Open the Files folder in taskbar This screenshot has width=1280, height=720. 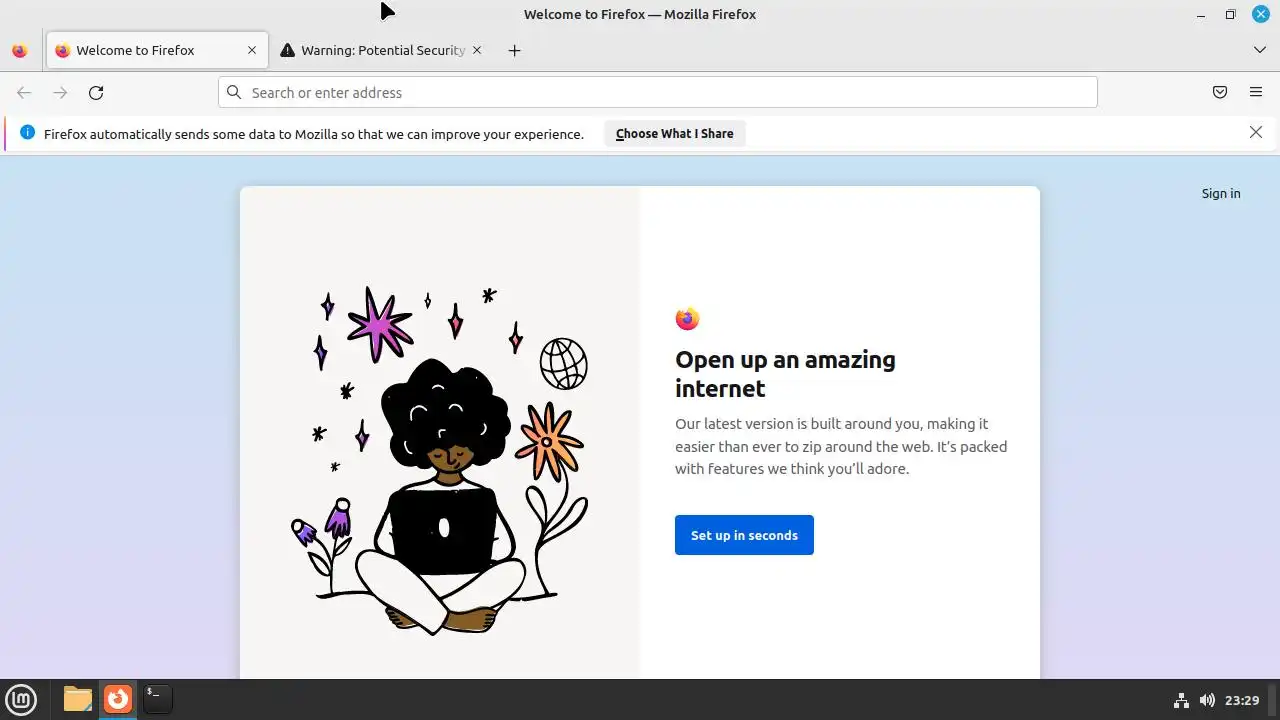pyautogui.click(x=77, y=699)
